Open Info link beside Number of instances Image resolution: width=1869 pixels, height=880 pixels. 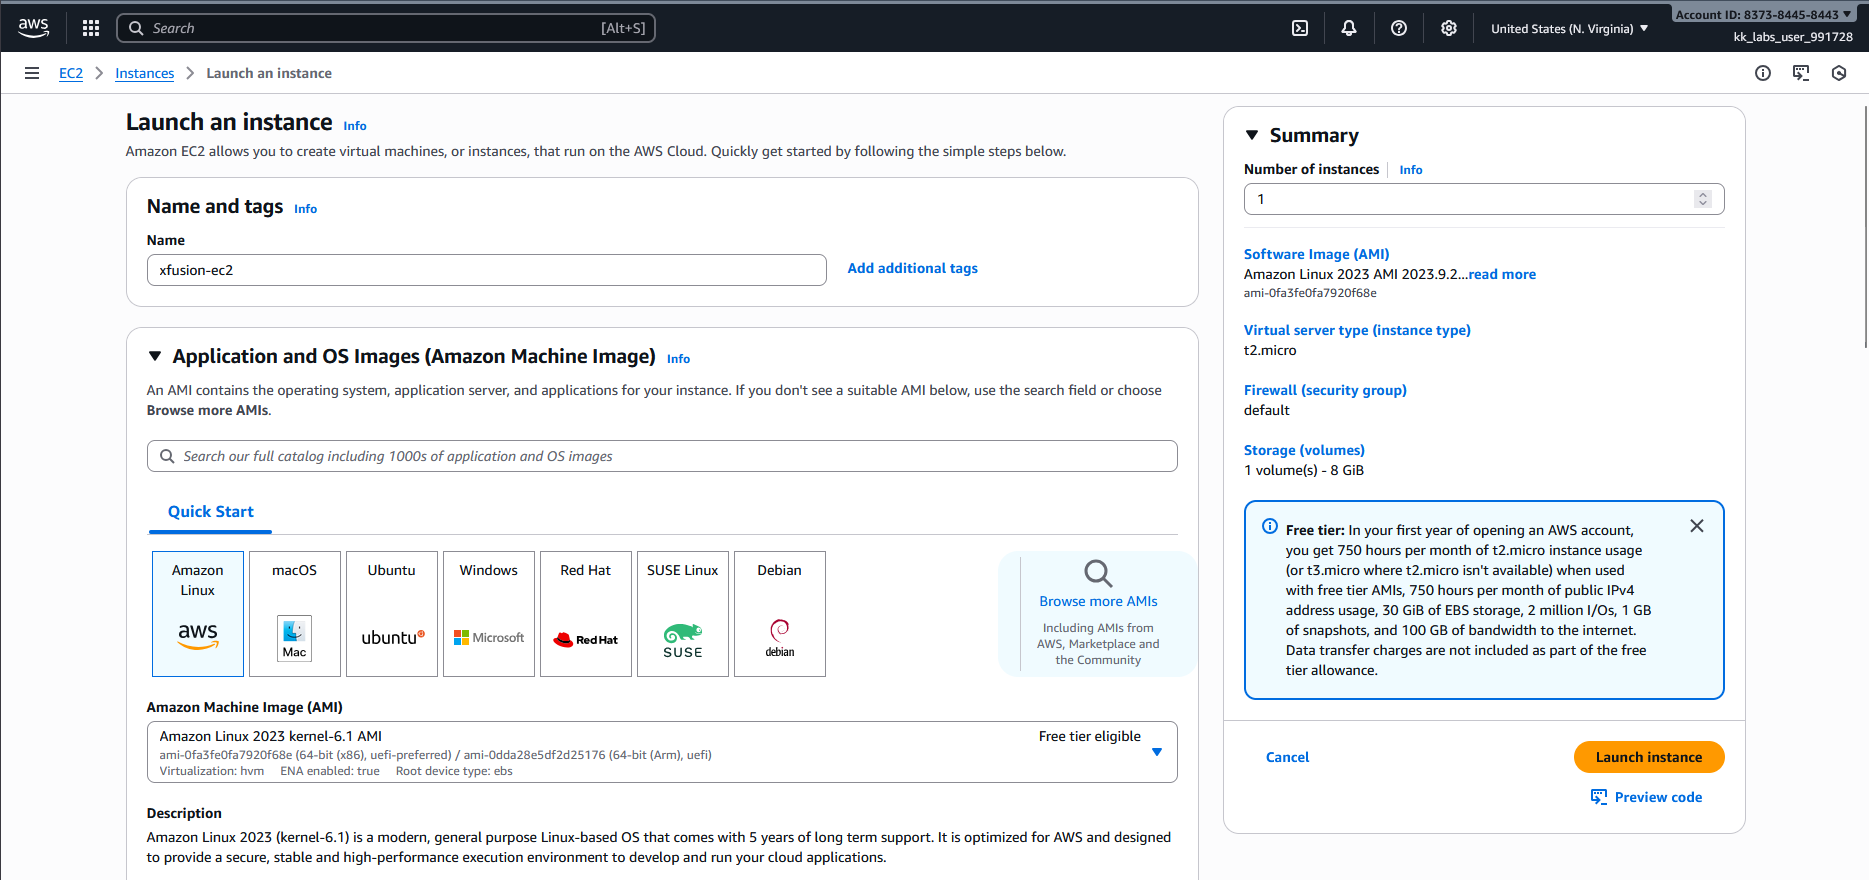coord(1411,170)
